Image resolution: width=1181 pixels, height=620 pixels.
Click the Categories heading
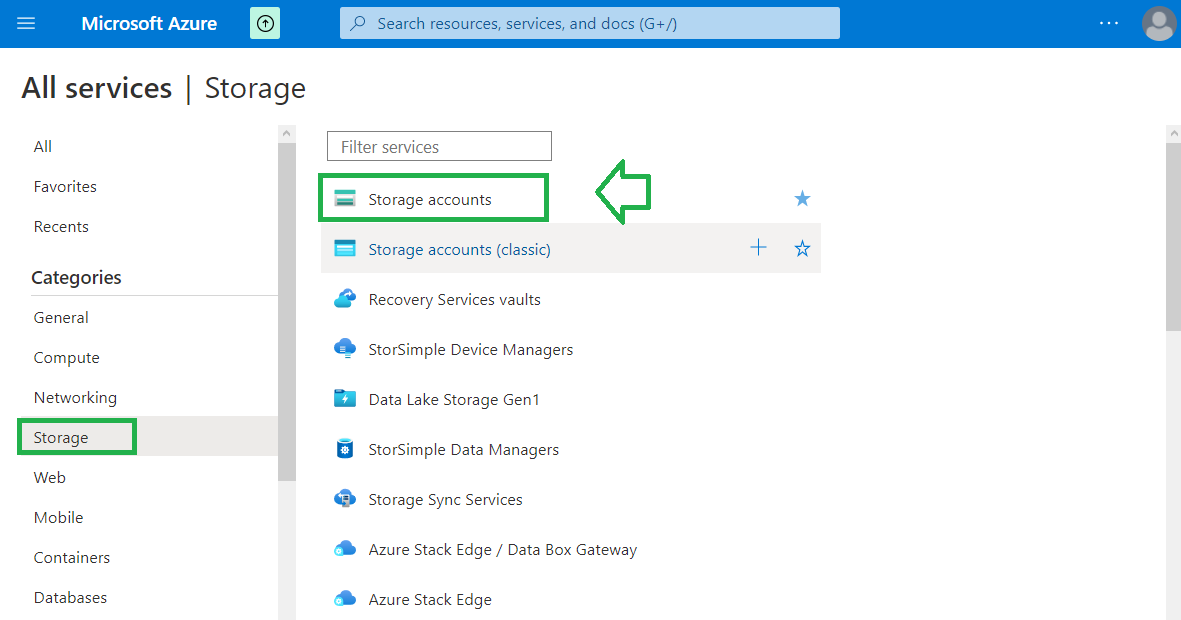[x=76, y=277]
